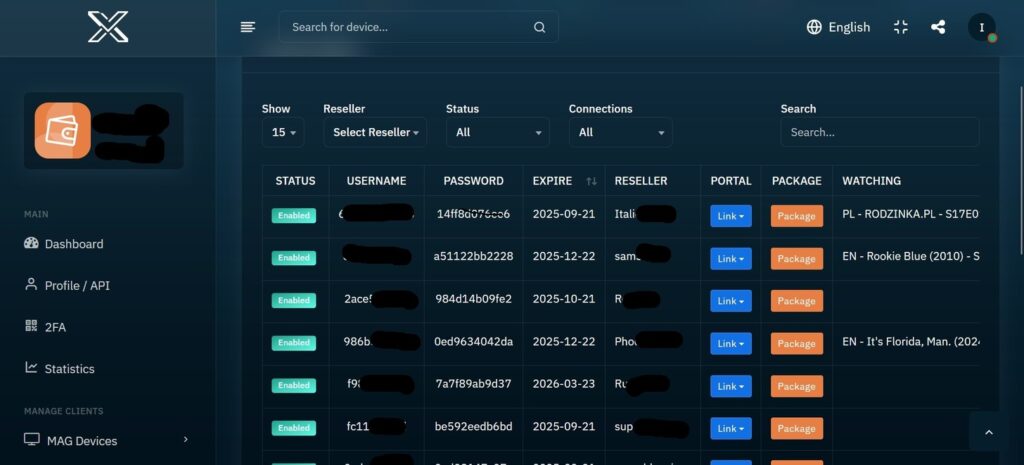This screenshot has width=1024, height=465.
Task: Open Link dropdown for password be592eedb6bd row
Action: pos(731,428)
